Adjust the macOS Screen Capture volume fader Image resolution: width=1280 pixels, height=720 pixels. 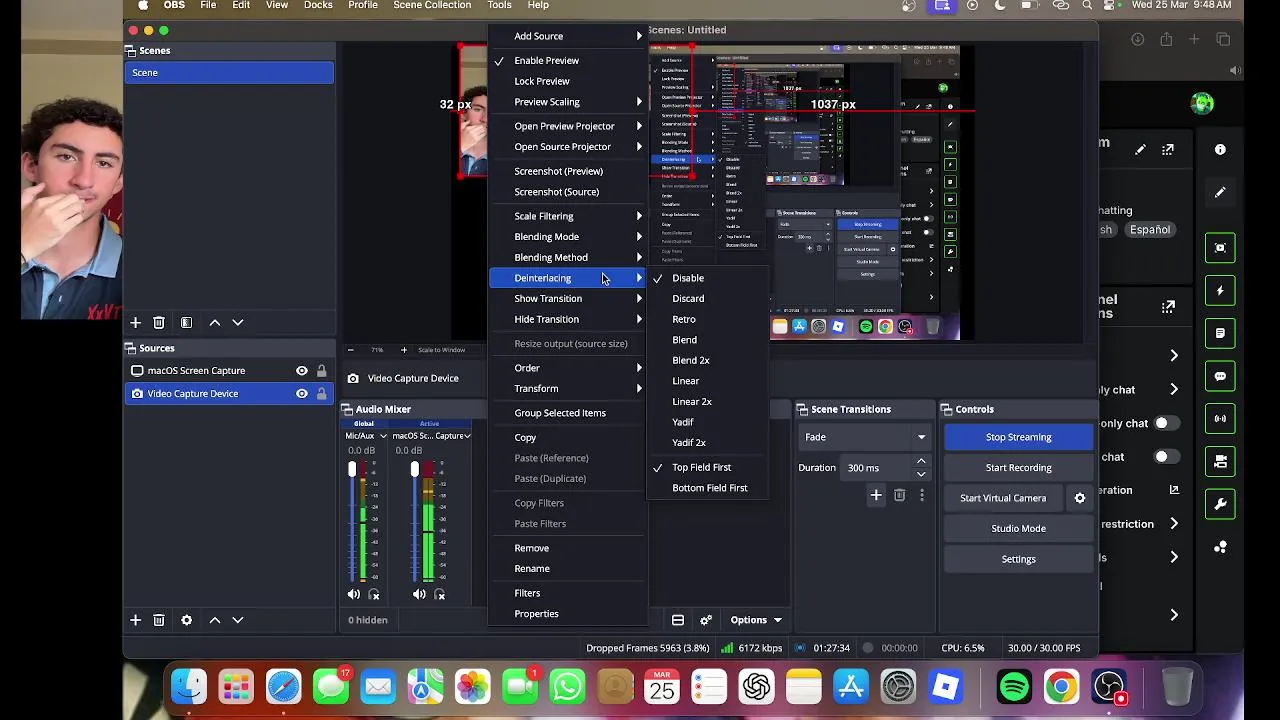click(414, 470)
